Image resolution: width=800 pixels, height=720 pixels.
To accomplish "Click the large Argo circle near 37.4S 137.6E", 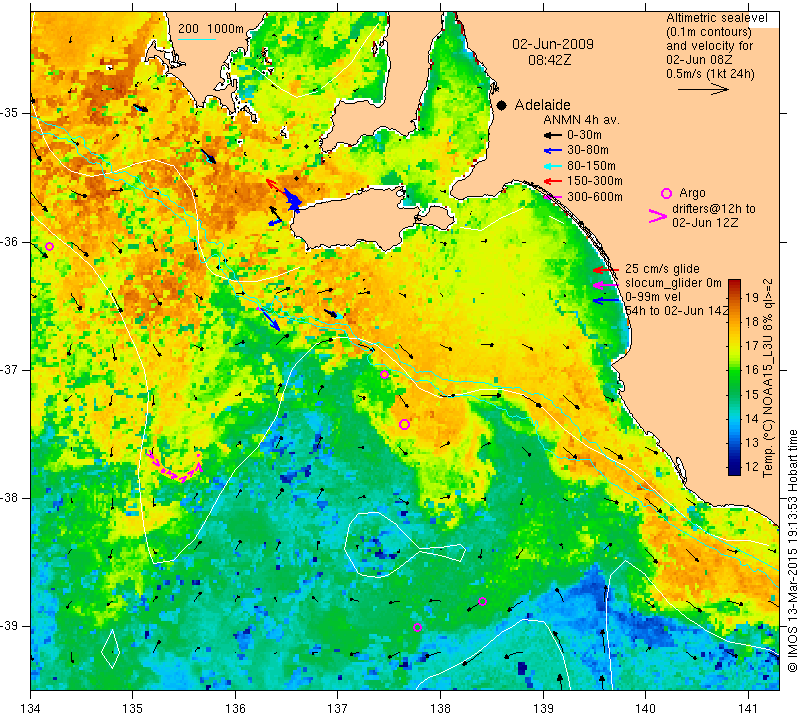I will (x=404, y=424).
